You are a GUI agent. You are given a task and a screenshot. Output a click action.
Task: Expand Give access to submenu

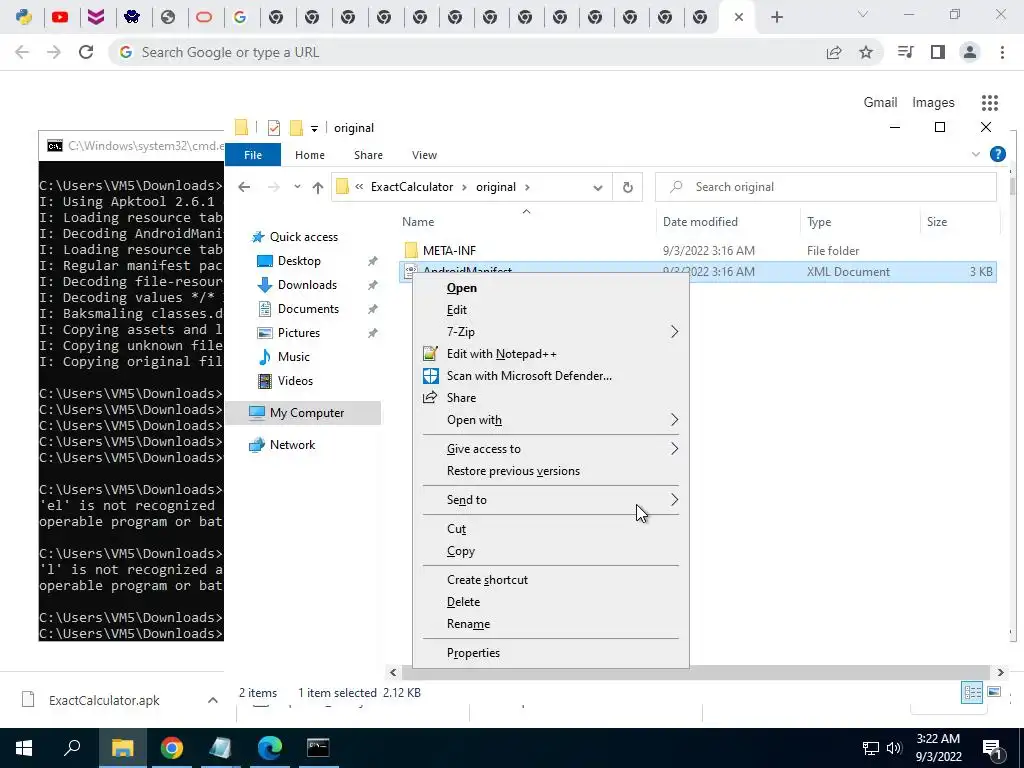tap(551, 449)
